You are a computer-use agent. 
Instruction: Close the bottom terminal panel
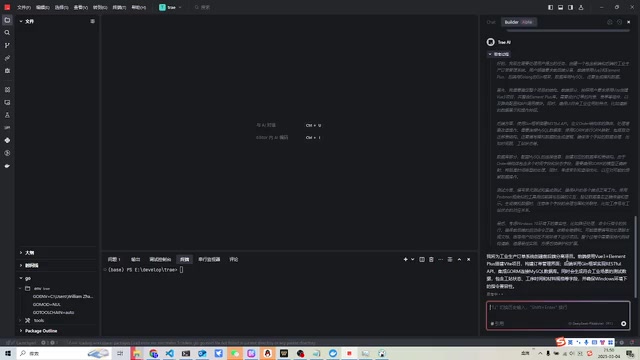click(x=469, y=259)
